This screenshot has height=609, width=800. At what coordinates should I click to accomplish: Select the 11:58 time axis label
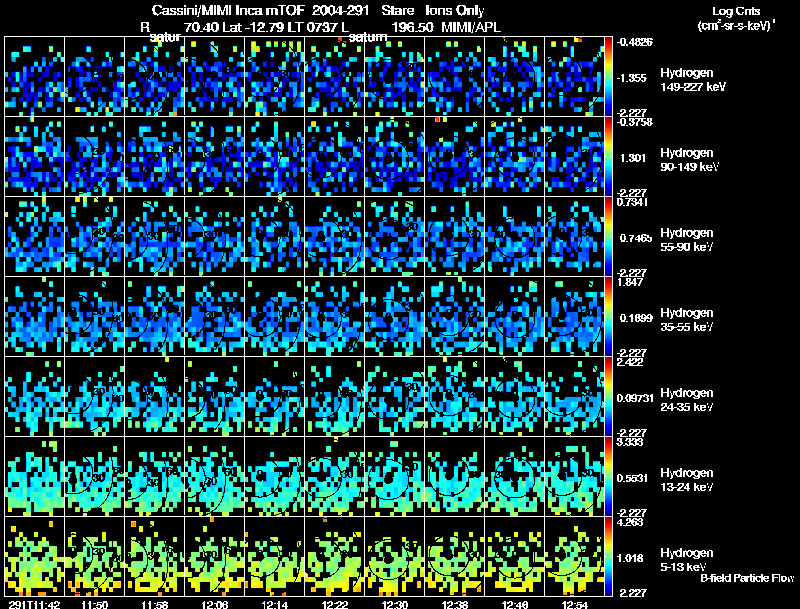click(155, 605)
